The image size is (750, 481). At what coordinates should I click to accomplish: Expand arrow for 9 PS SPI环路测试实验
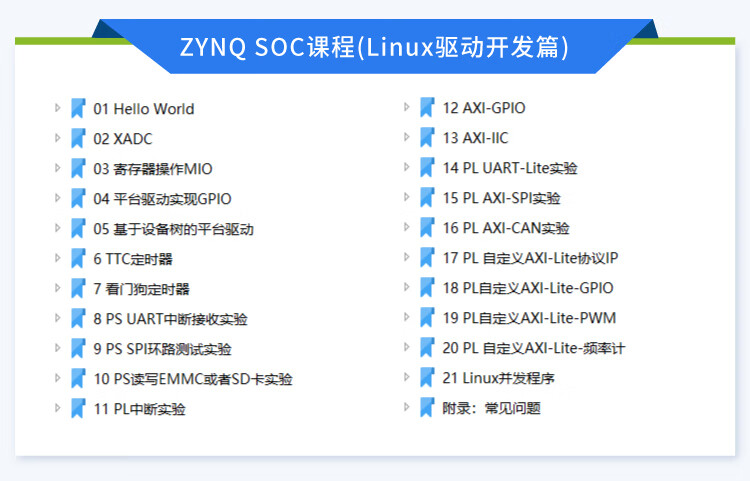(57, 348)
